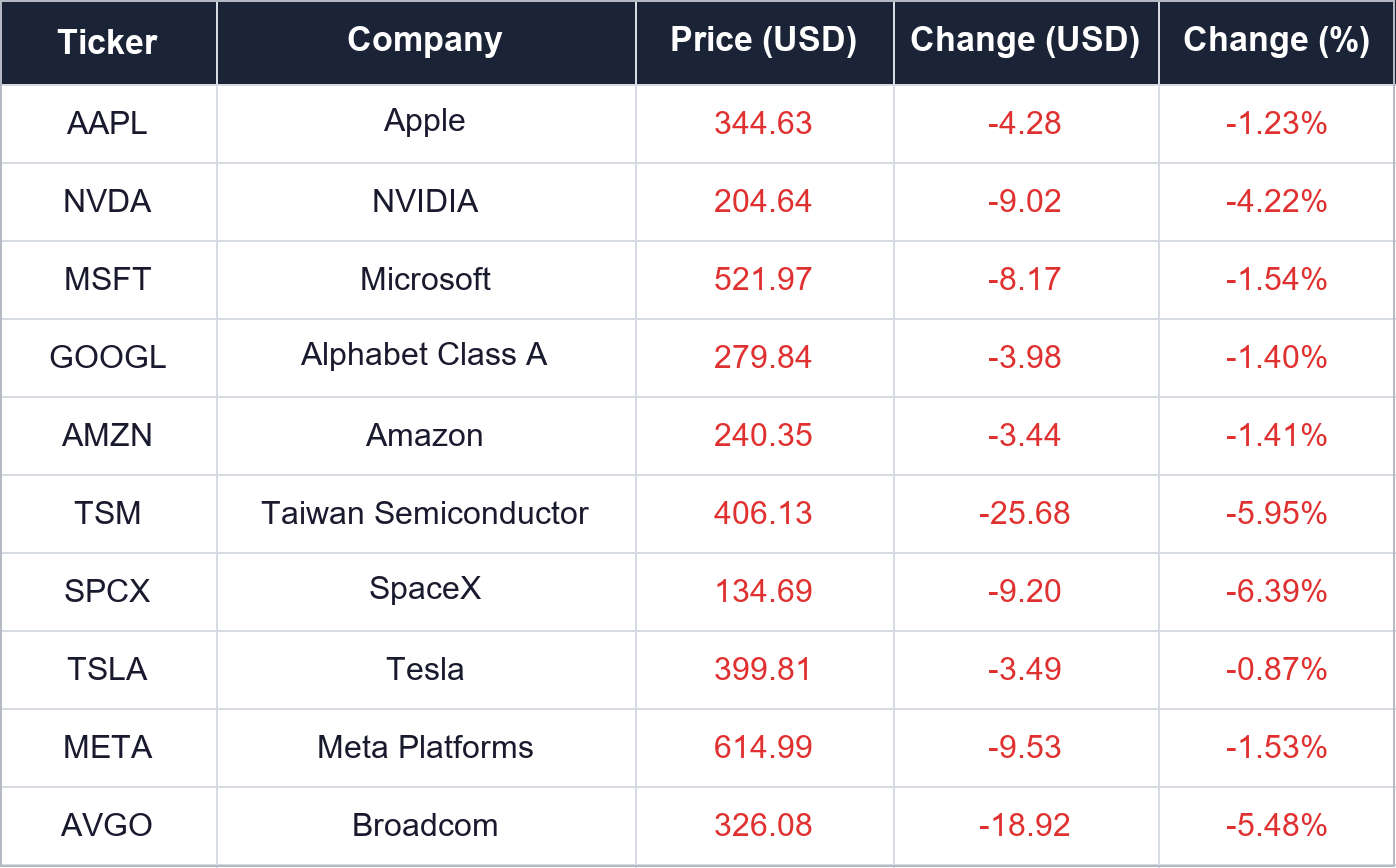Viewport: 1396px width, 868px height.
Task: Open the NVDA ticker symbol
Action: tap(108, 201)
